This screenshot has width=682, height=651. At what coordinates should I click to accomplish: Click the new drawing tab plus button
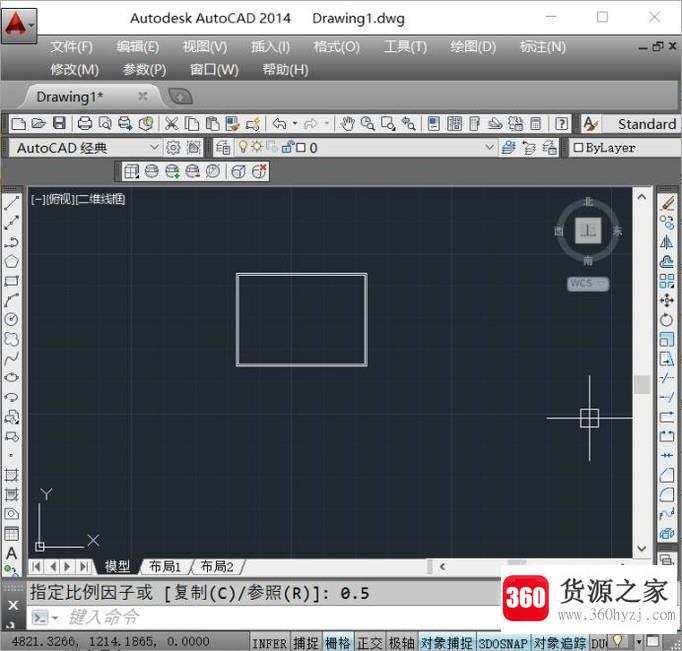180,97
